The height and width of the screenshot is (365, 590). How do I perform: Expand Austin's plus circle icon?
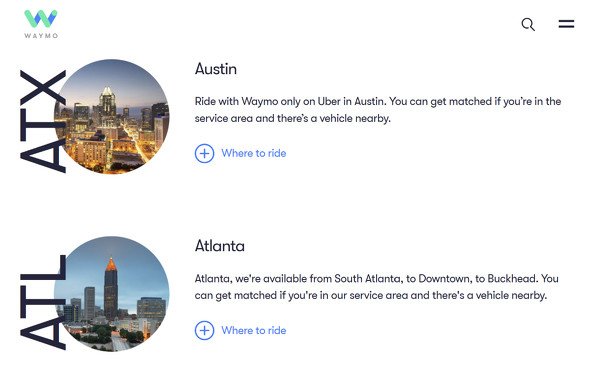point(204,153)
